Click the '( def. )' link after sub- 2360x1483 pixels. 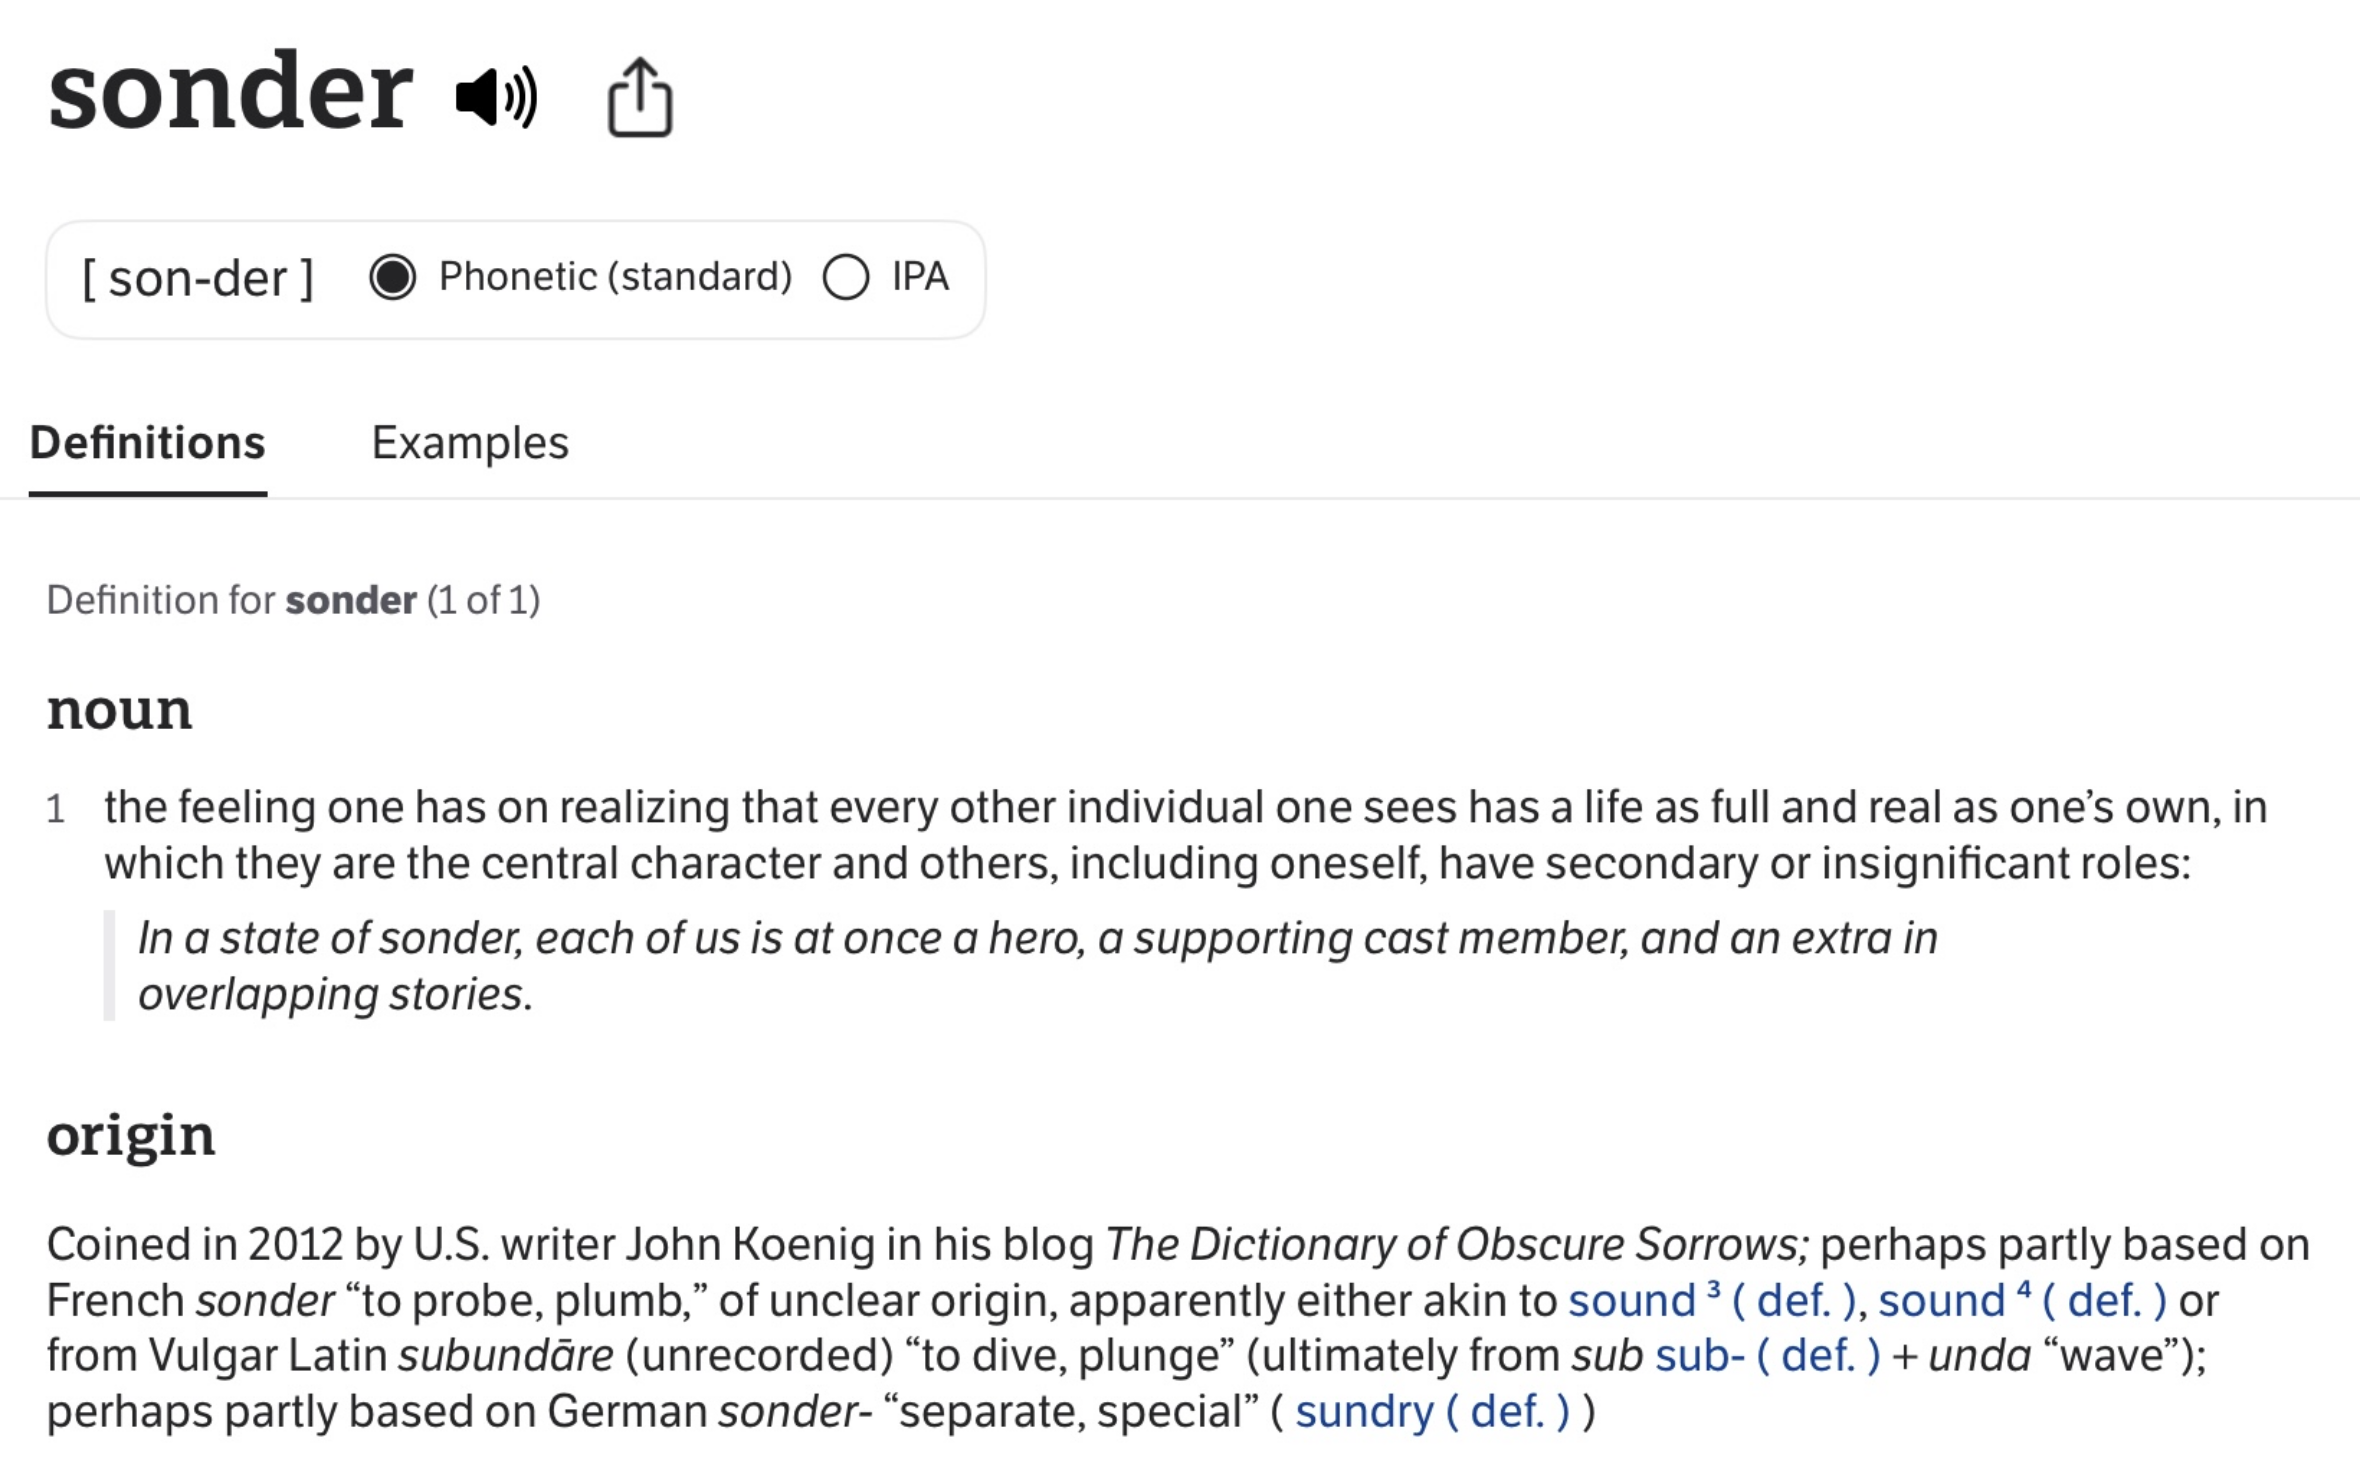[1818, 1356]
